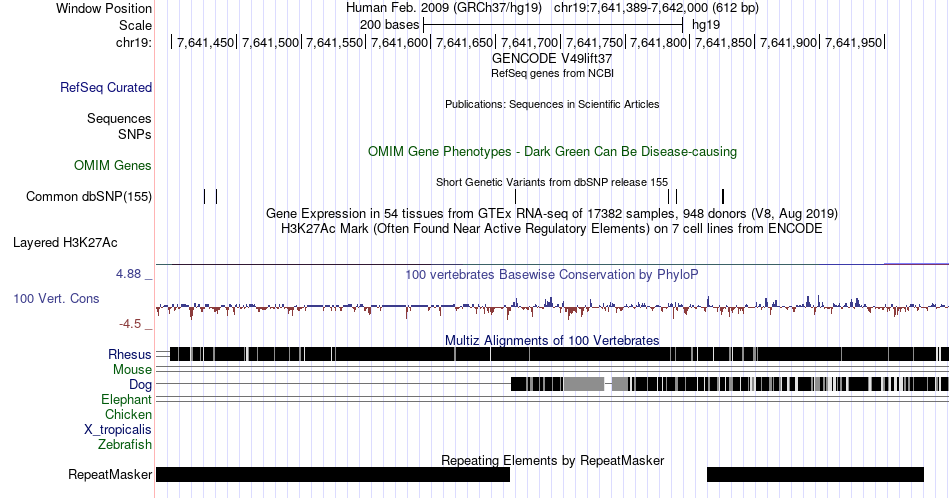Viewport: 950px width, 498px height.
Task: Select the Mouse species label
Action: pos(132,370)
